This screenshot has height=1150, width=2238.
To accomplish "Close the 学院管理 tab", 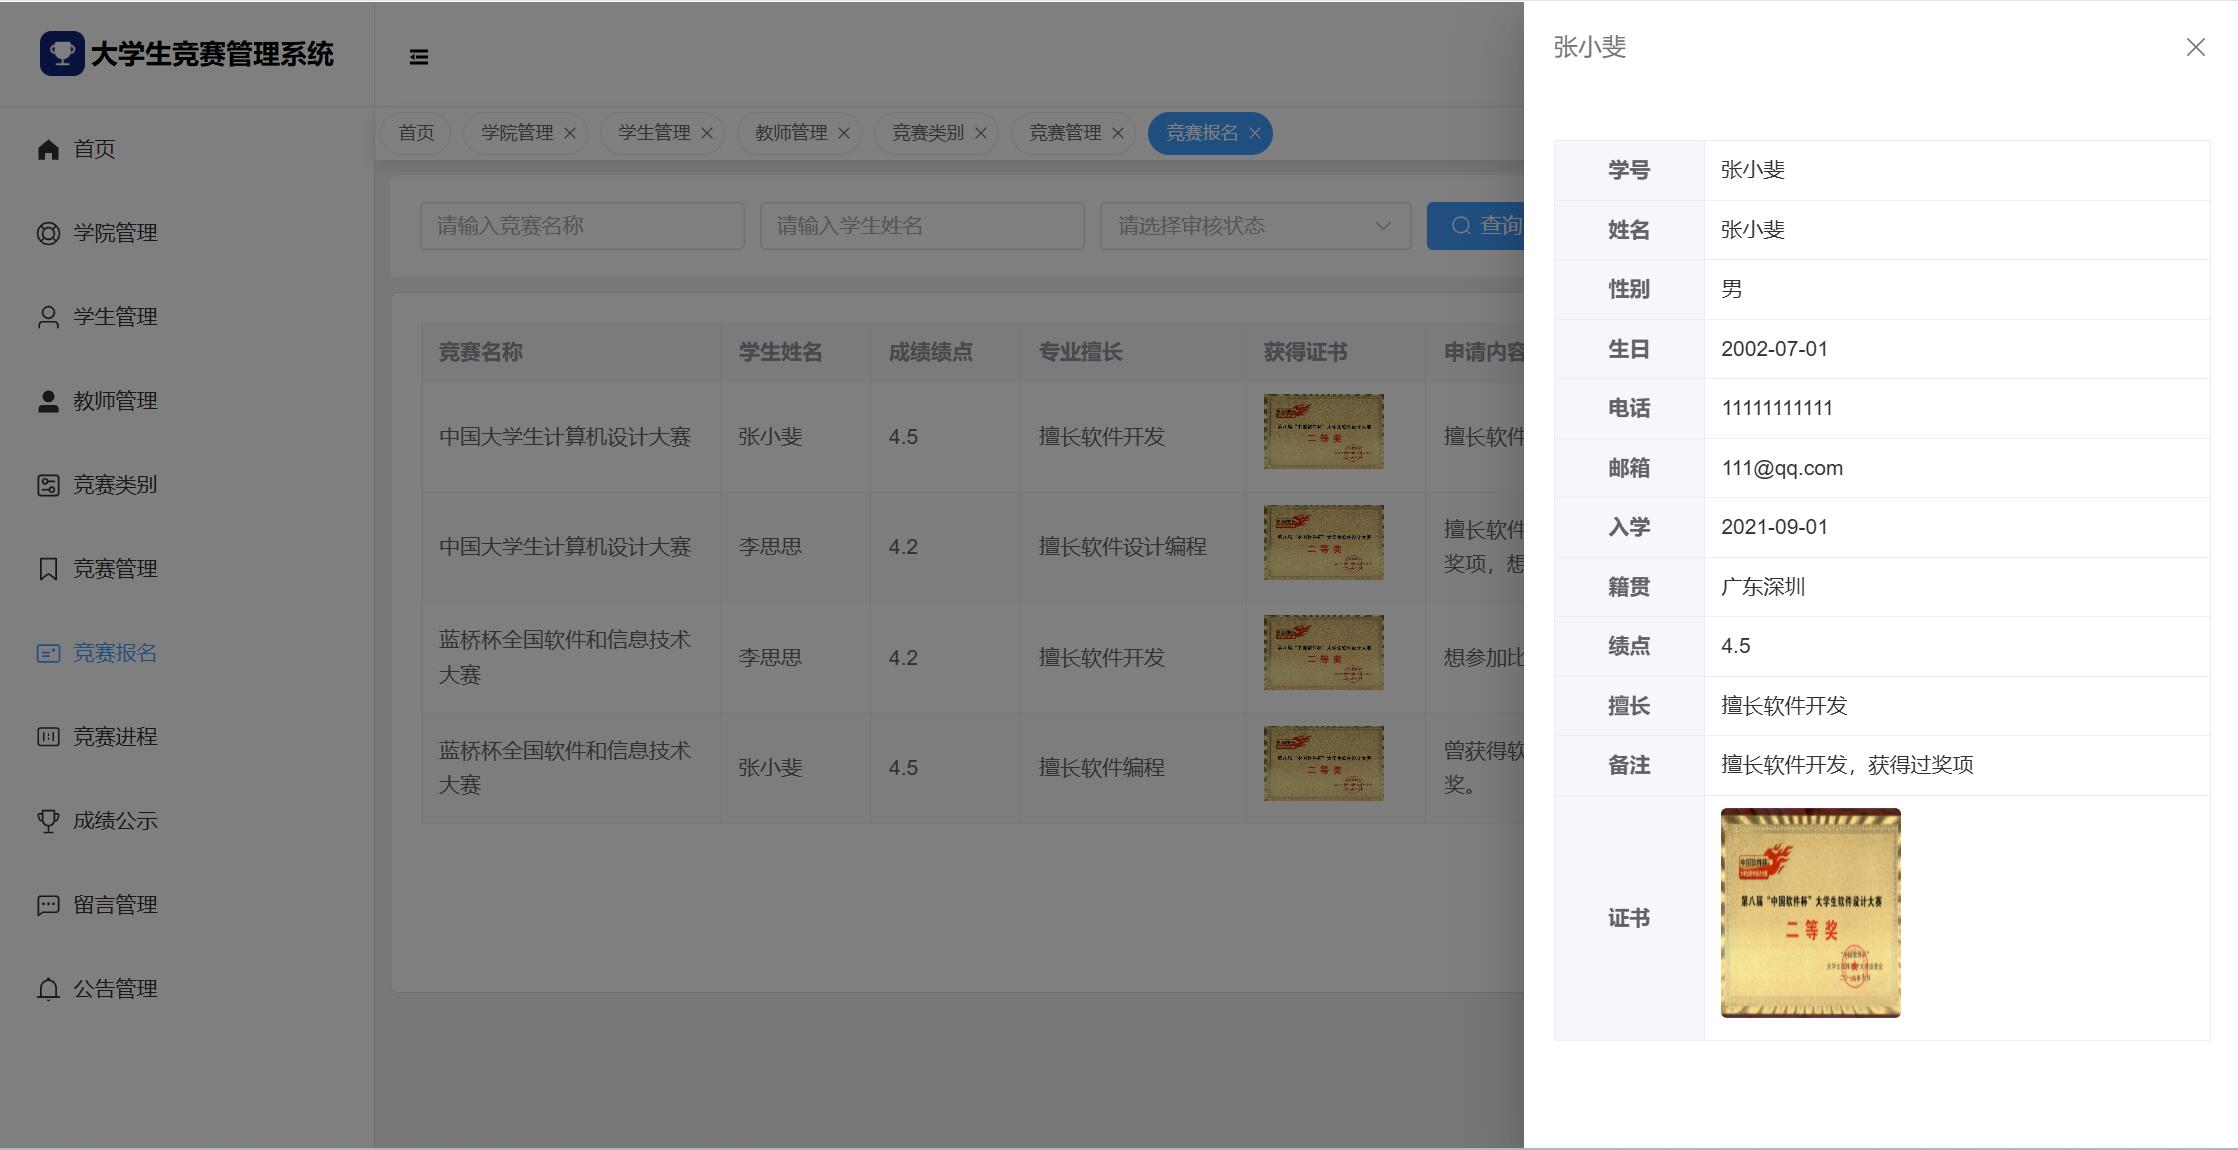I will pos(570,133).
